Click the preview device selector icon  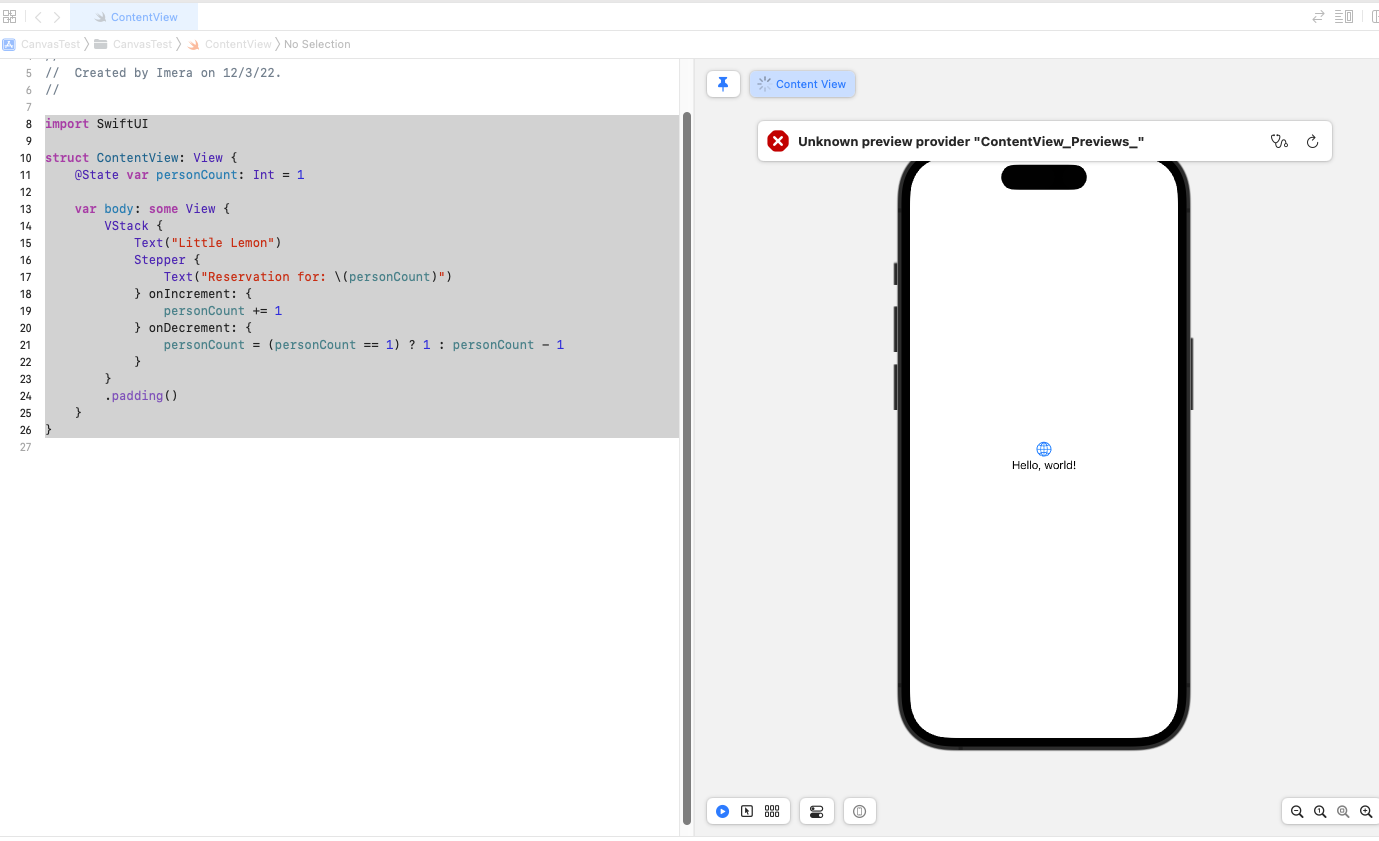click(x=859, y=811)
